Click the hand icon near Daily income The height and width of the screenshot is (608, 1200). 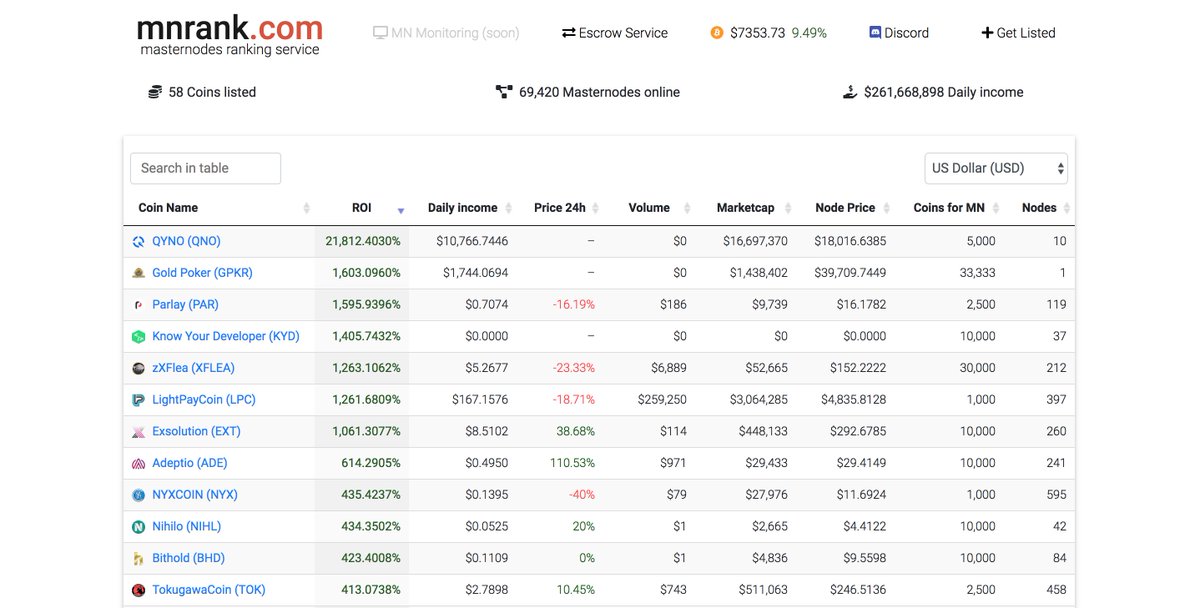tap(850, 92)
